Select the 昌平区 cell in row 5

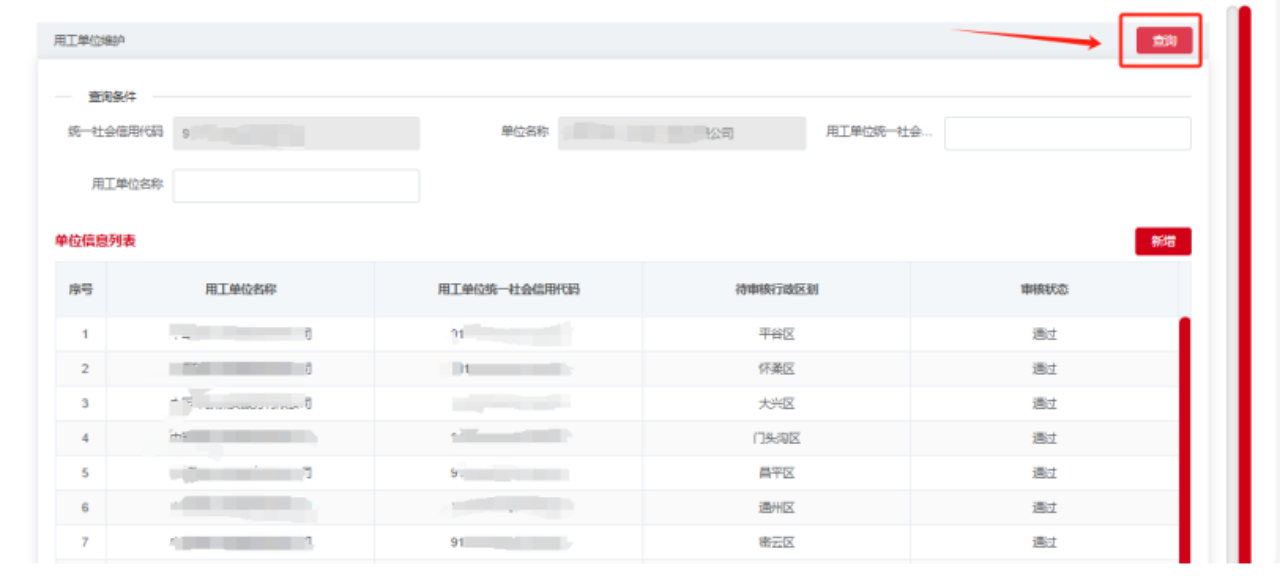[x=776, y=473]
